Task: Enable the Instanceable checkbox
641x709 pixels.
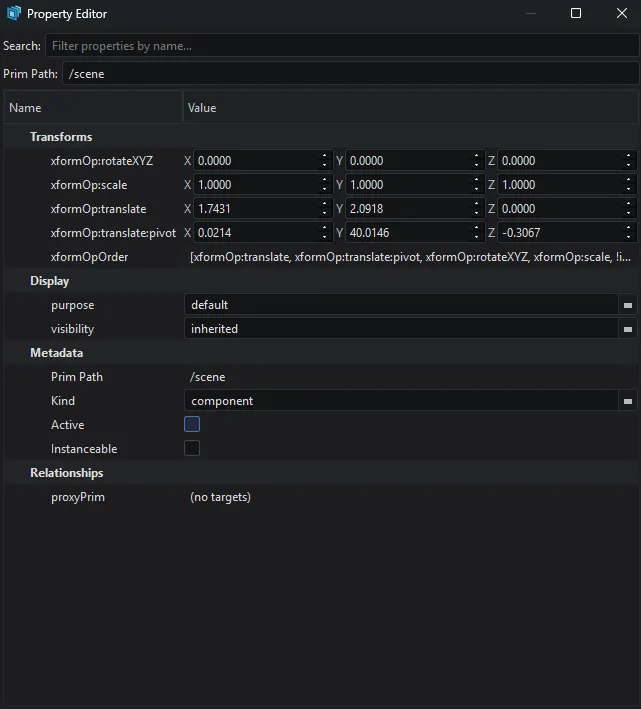Action: (x=192, y=448)
